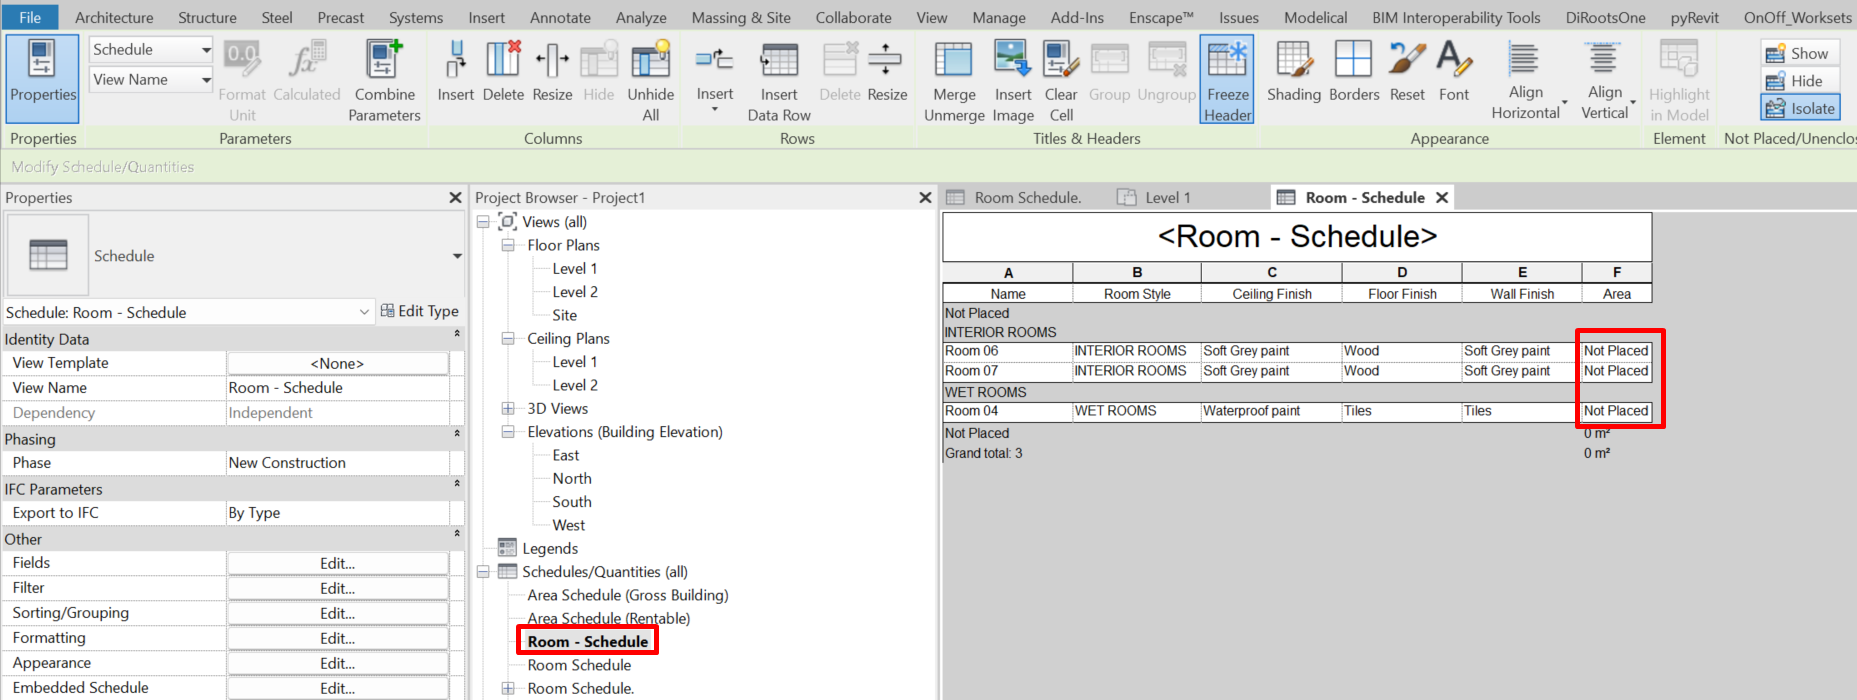Select Room - Schedule in Project Browser
This screenshot has height=700, width=1857.
point(587,641)
